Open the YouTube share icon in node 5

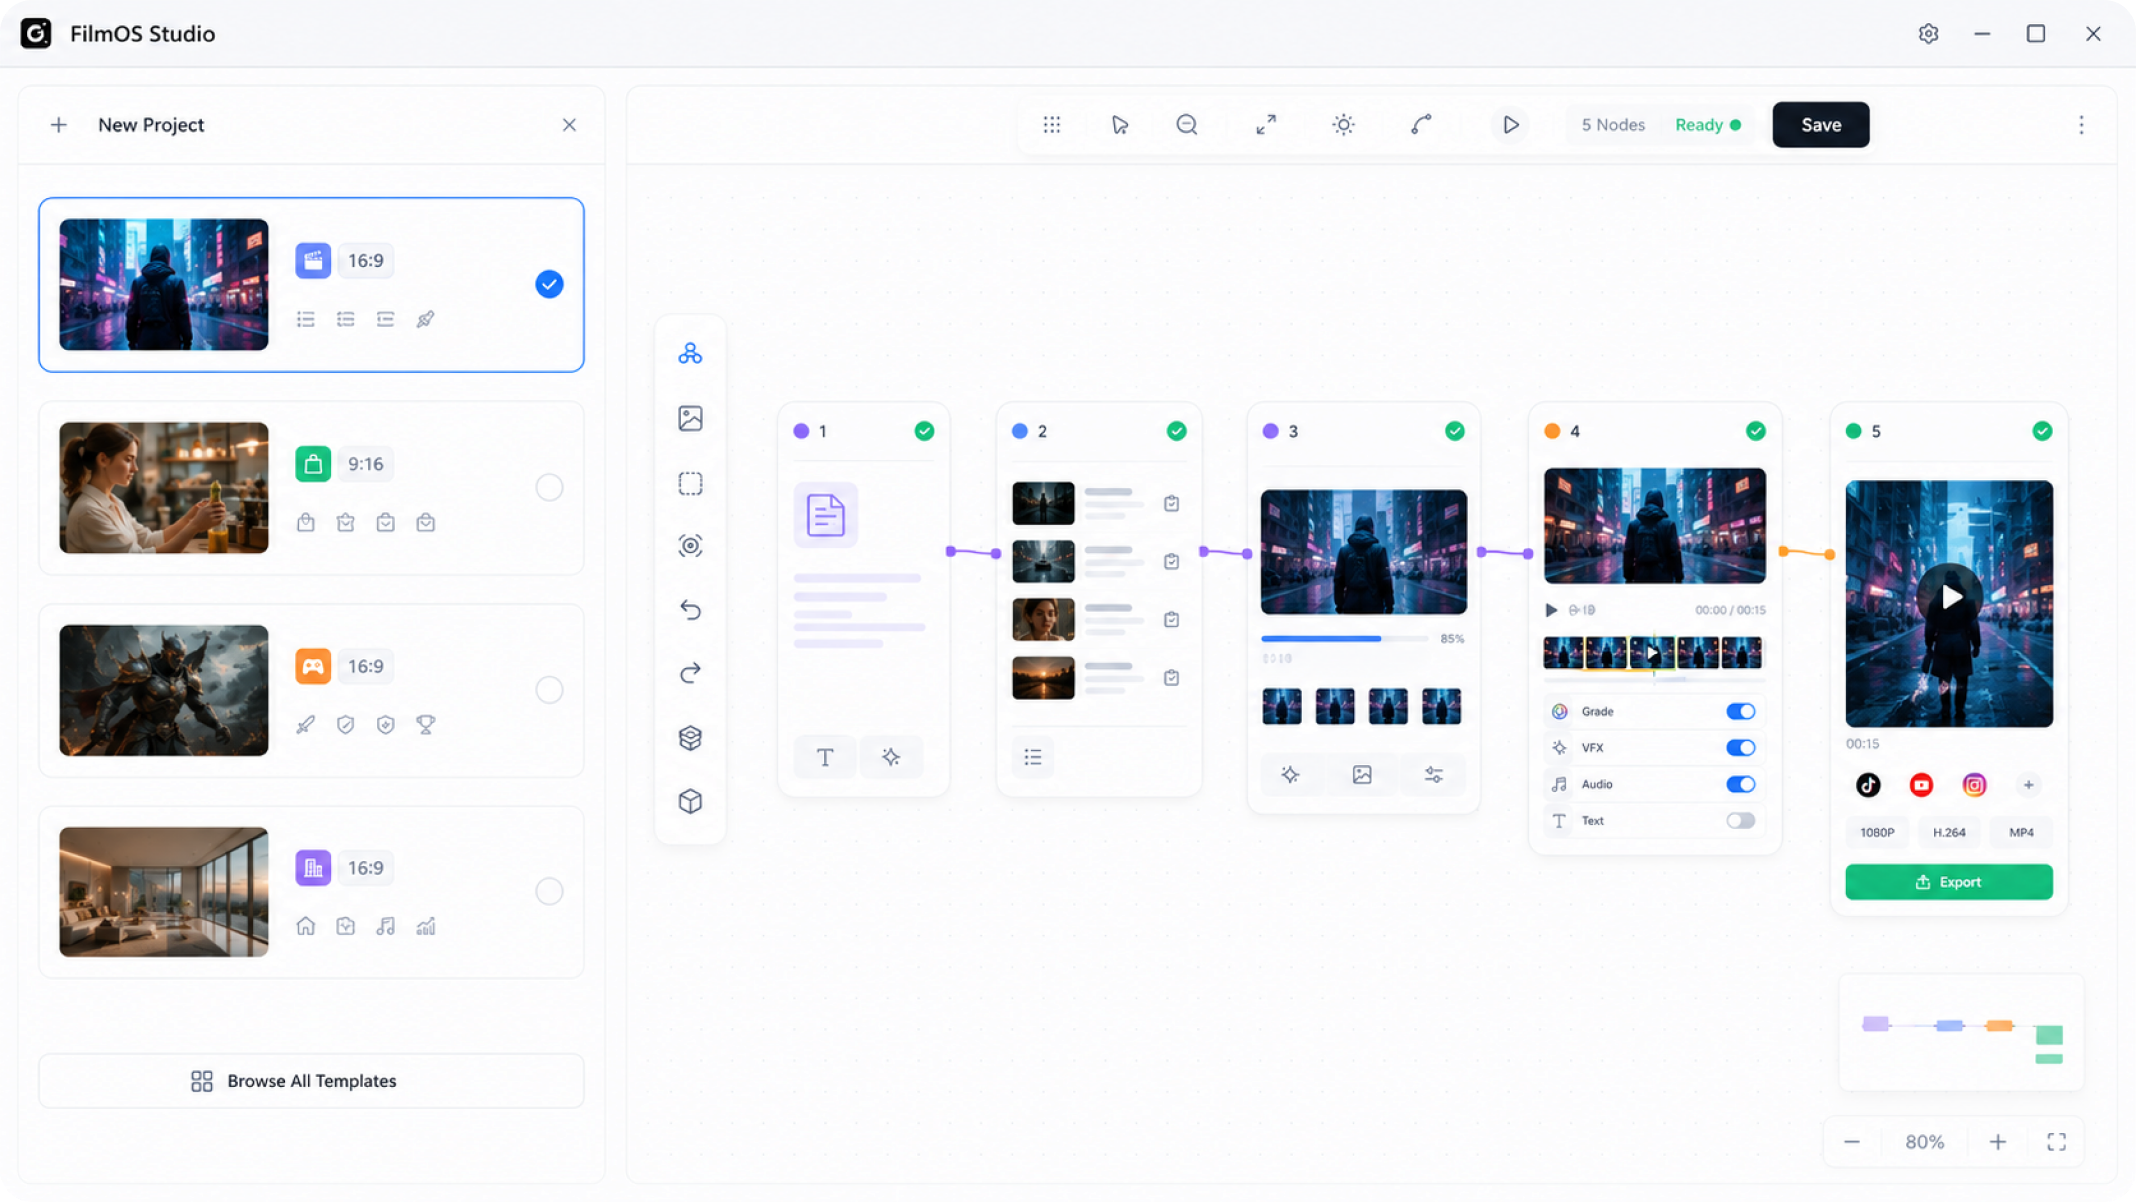[x=1921, y=785]
